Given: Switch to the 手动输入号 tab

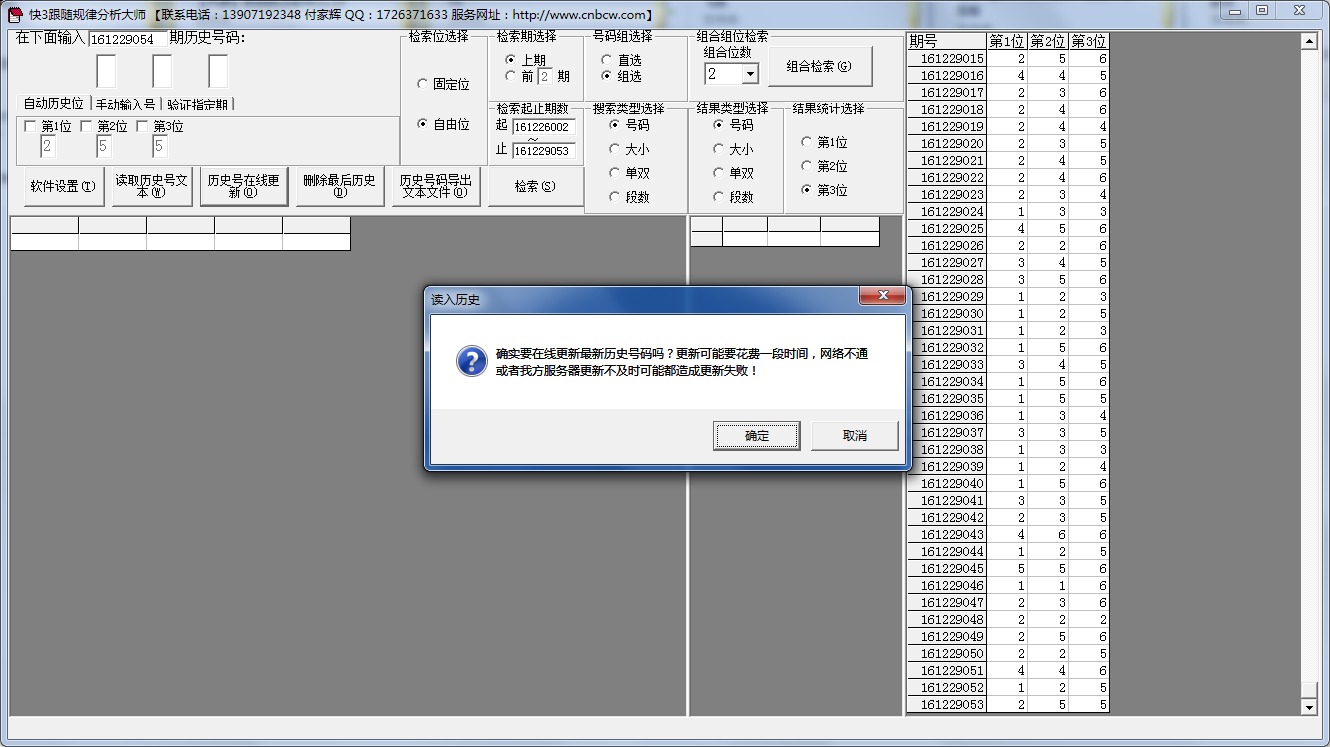Looking at the screenshot, I should pyautogui.click(x=125, y=104).
